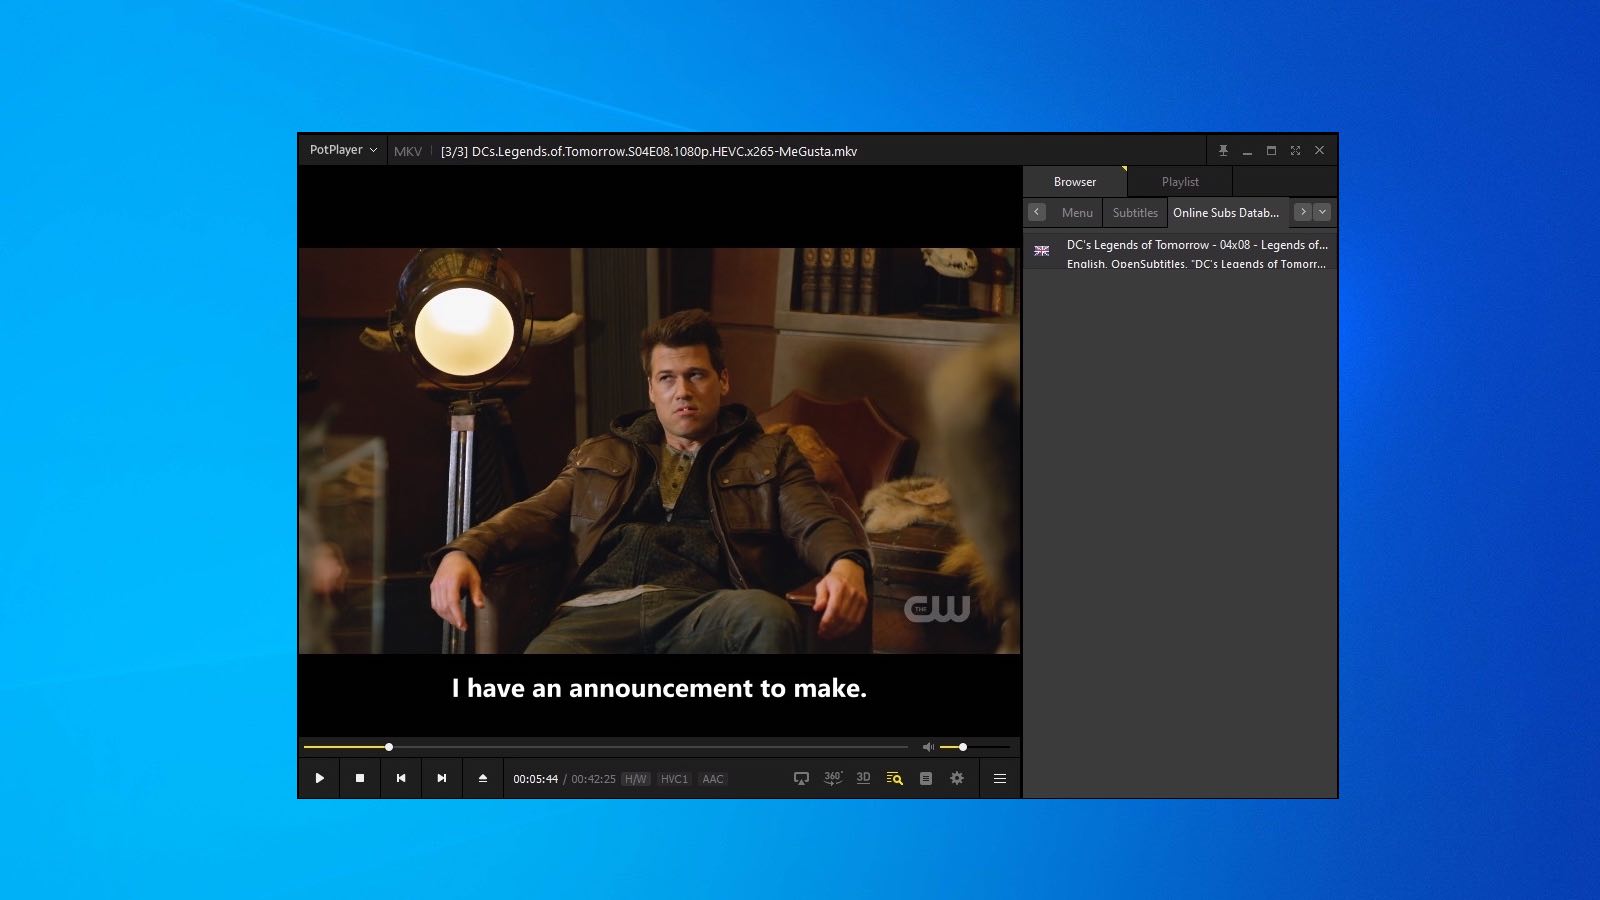1600x900 pixels.
Task: Open the hamburger main menu icon
Action: click(999, 778)
